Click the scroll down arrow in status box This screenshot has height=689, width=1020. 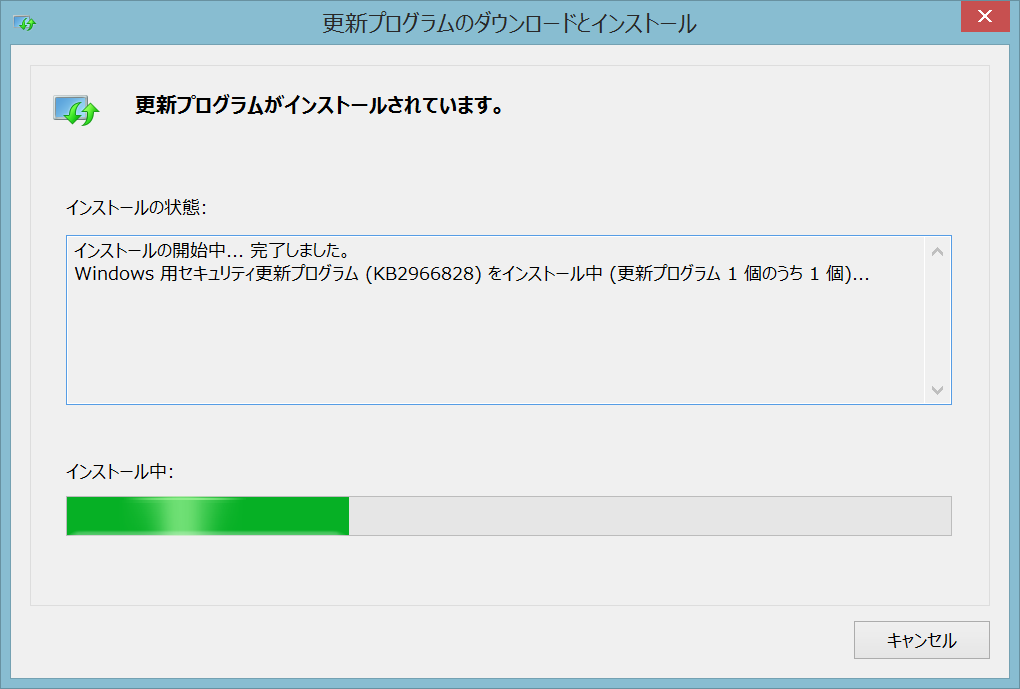[937, 389]
